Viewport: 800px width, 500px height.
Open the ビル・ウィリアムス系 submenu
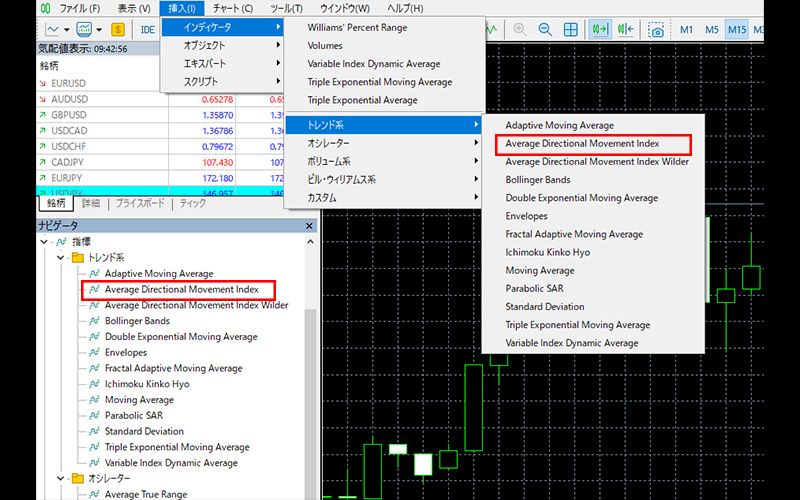[383, 180]
